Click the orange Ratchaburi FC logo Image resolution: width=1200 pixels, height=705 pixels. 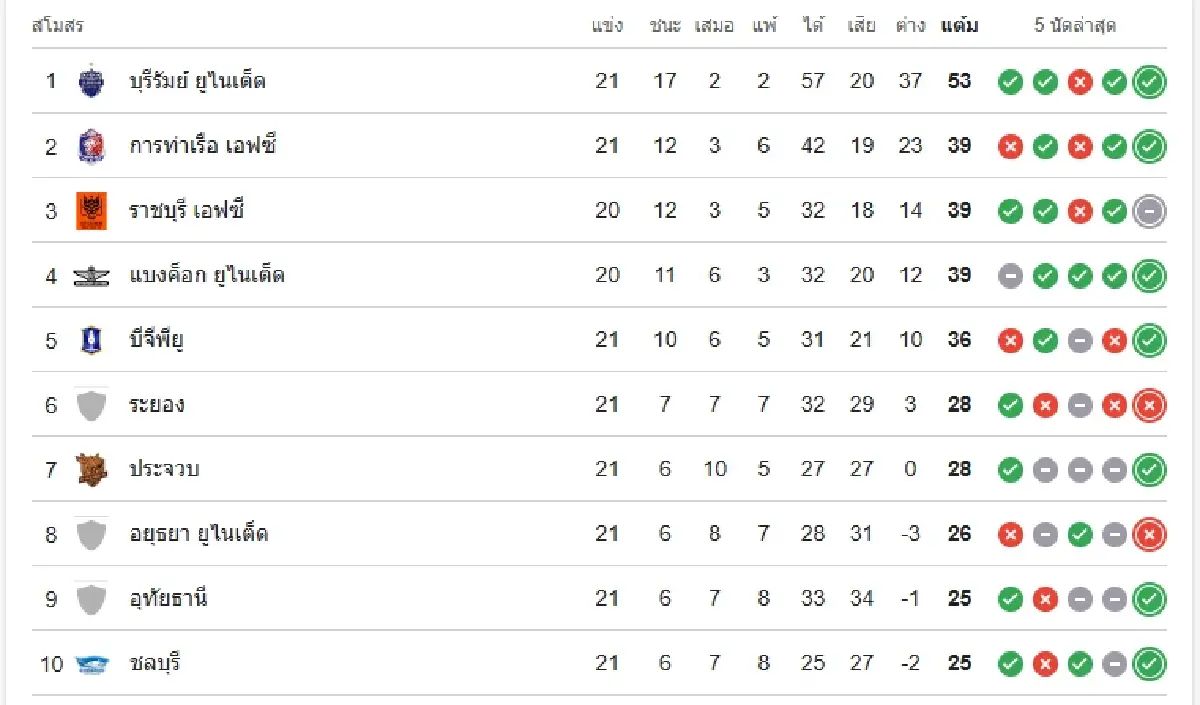point(91,211)
